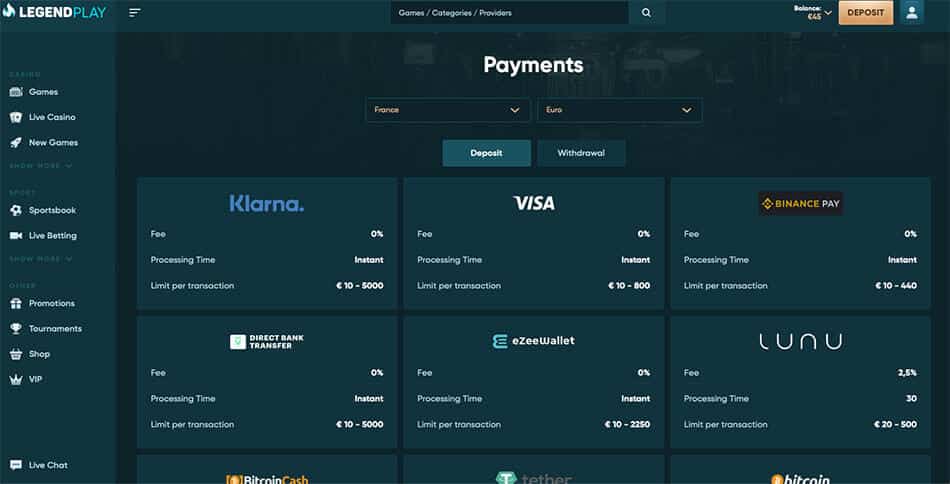This screenshot has height=484, width=950.
Task: Click the Klarna limit value € 10 - 5000
Action: (x=360, y=286)
